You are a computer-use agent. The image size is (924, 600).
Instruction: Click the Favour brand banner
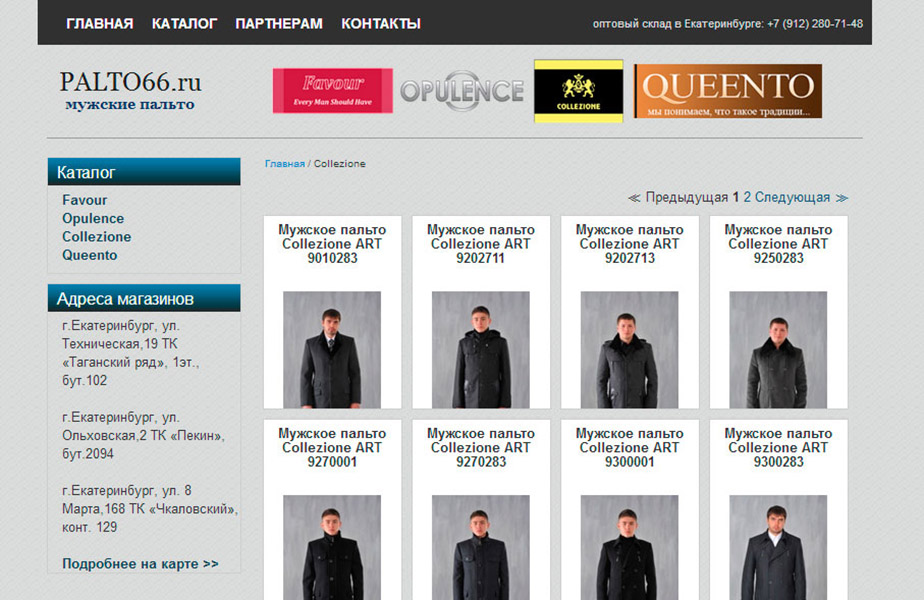[x=332, y=91]
